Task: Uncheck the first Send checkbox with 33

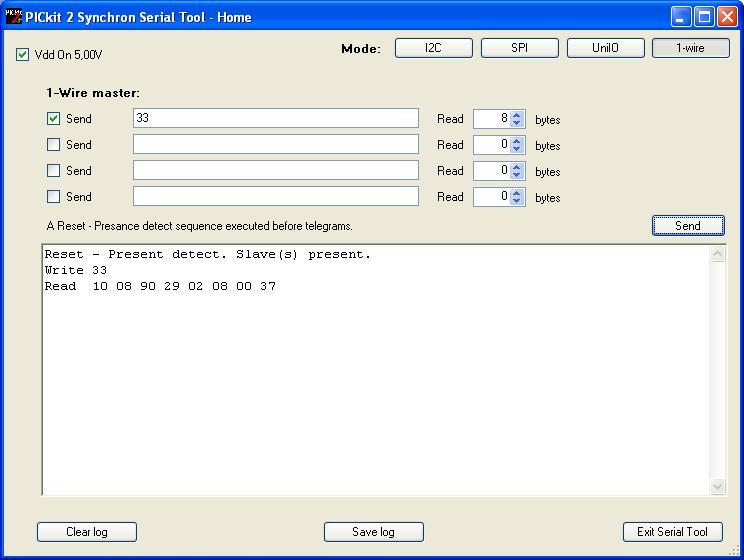Action: [54, 119]
